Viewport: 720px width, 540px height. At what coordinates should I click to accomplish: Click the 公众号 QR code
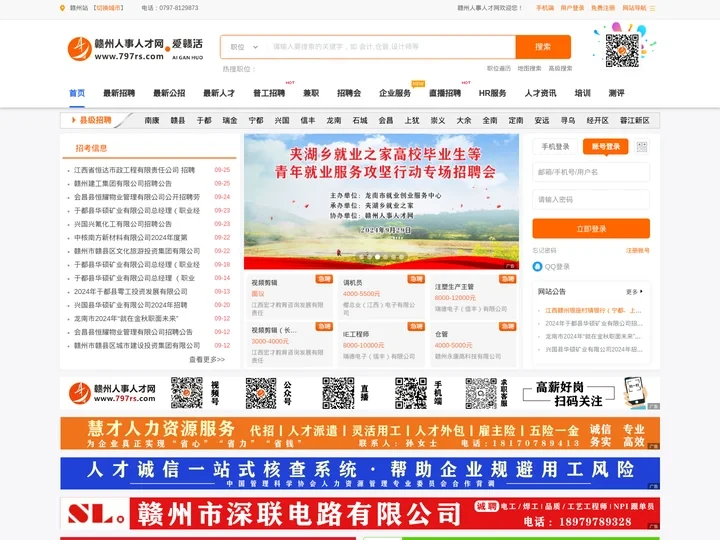click(x=261, y=393)
